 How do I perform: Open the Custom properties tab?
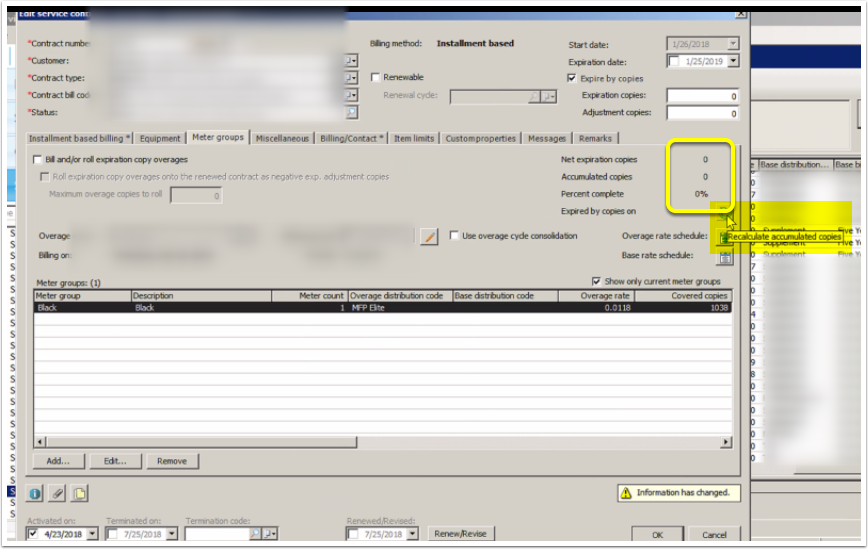tap(480, 138)
